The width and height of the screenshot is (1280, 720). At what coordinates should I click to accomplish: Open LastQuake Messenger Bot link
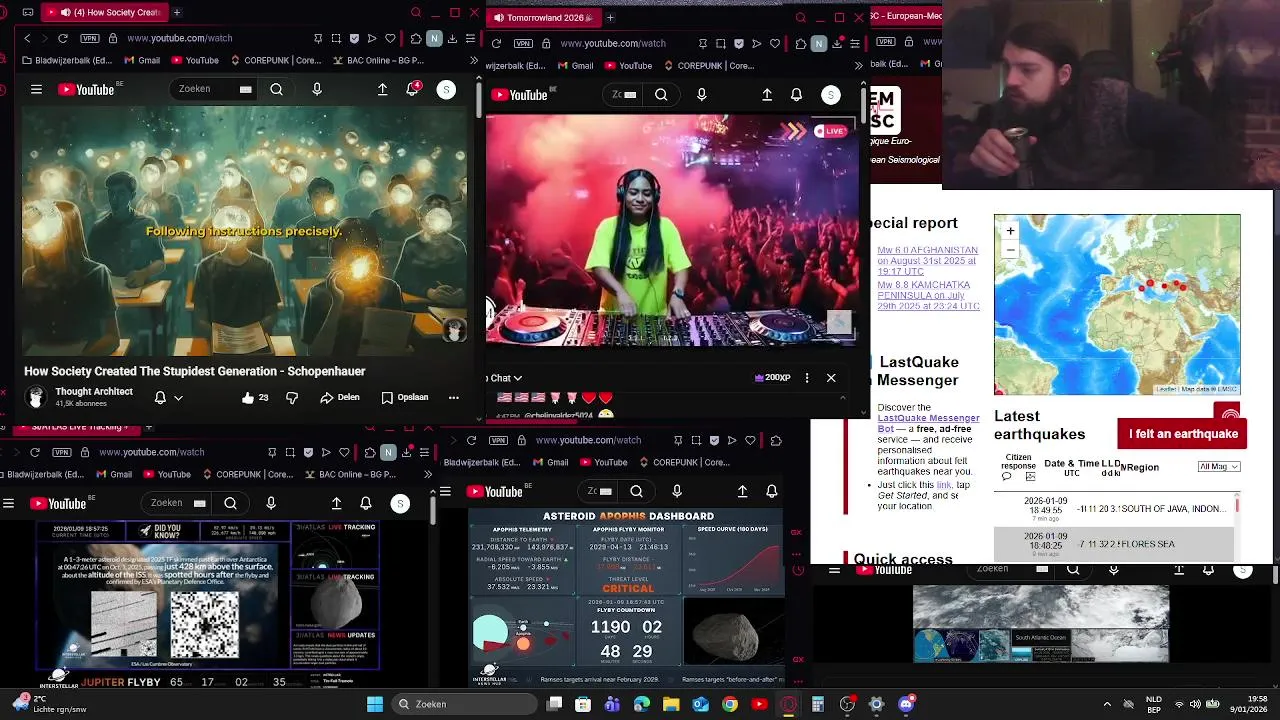[x=927, y=423]
